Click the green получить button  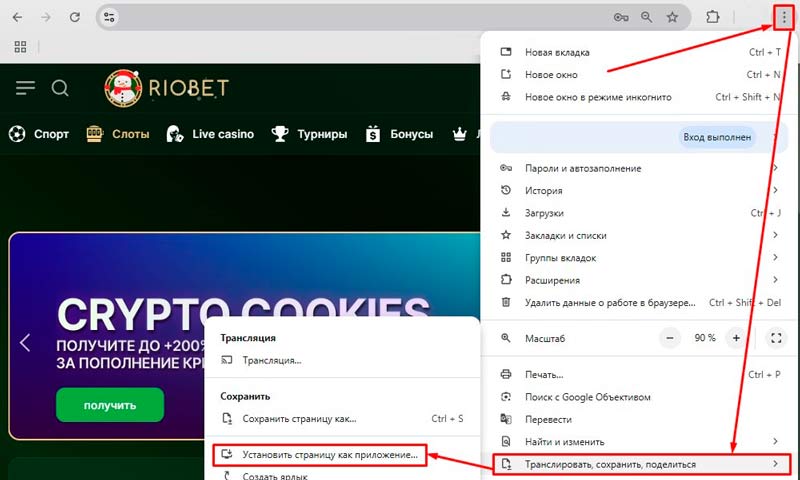click(110, 405)
